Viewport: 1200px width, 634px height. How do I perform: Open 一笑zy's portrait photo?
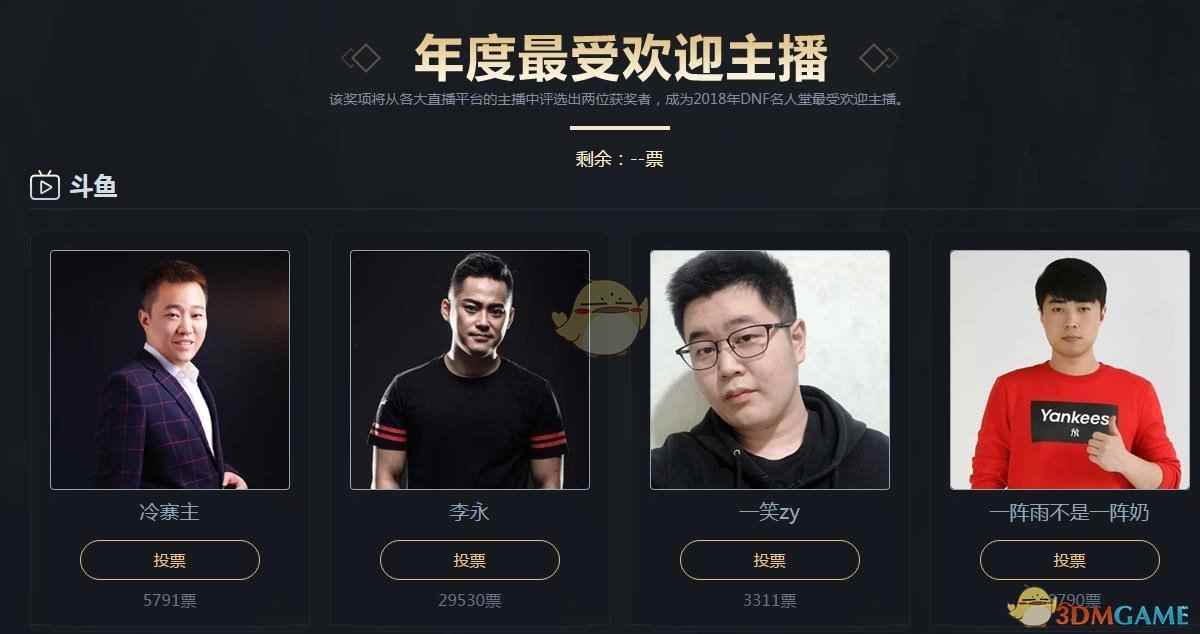[770, 370]
